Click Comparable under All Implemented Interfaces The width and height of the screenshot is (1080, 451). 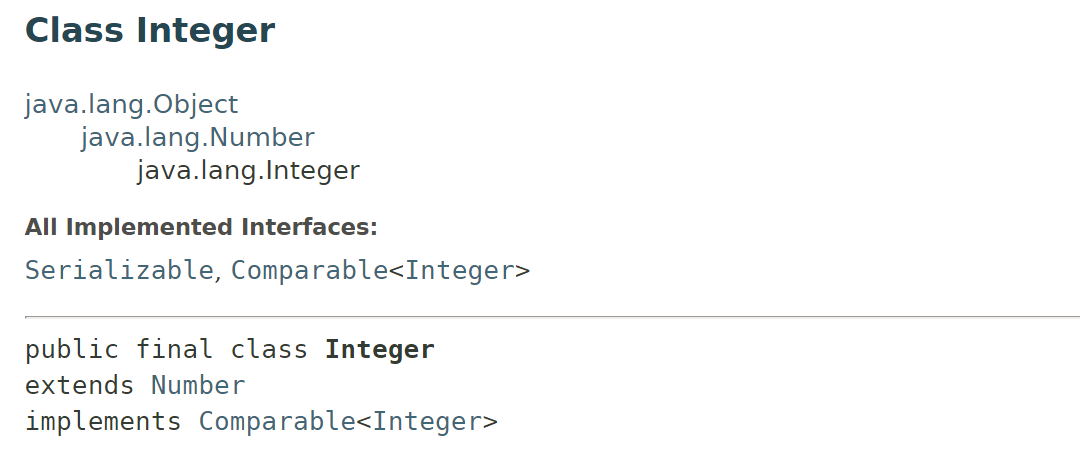point(309,270)
